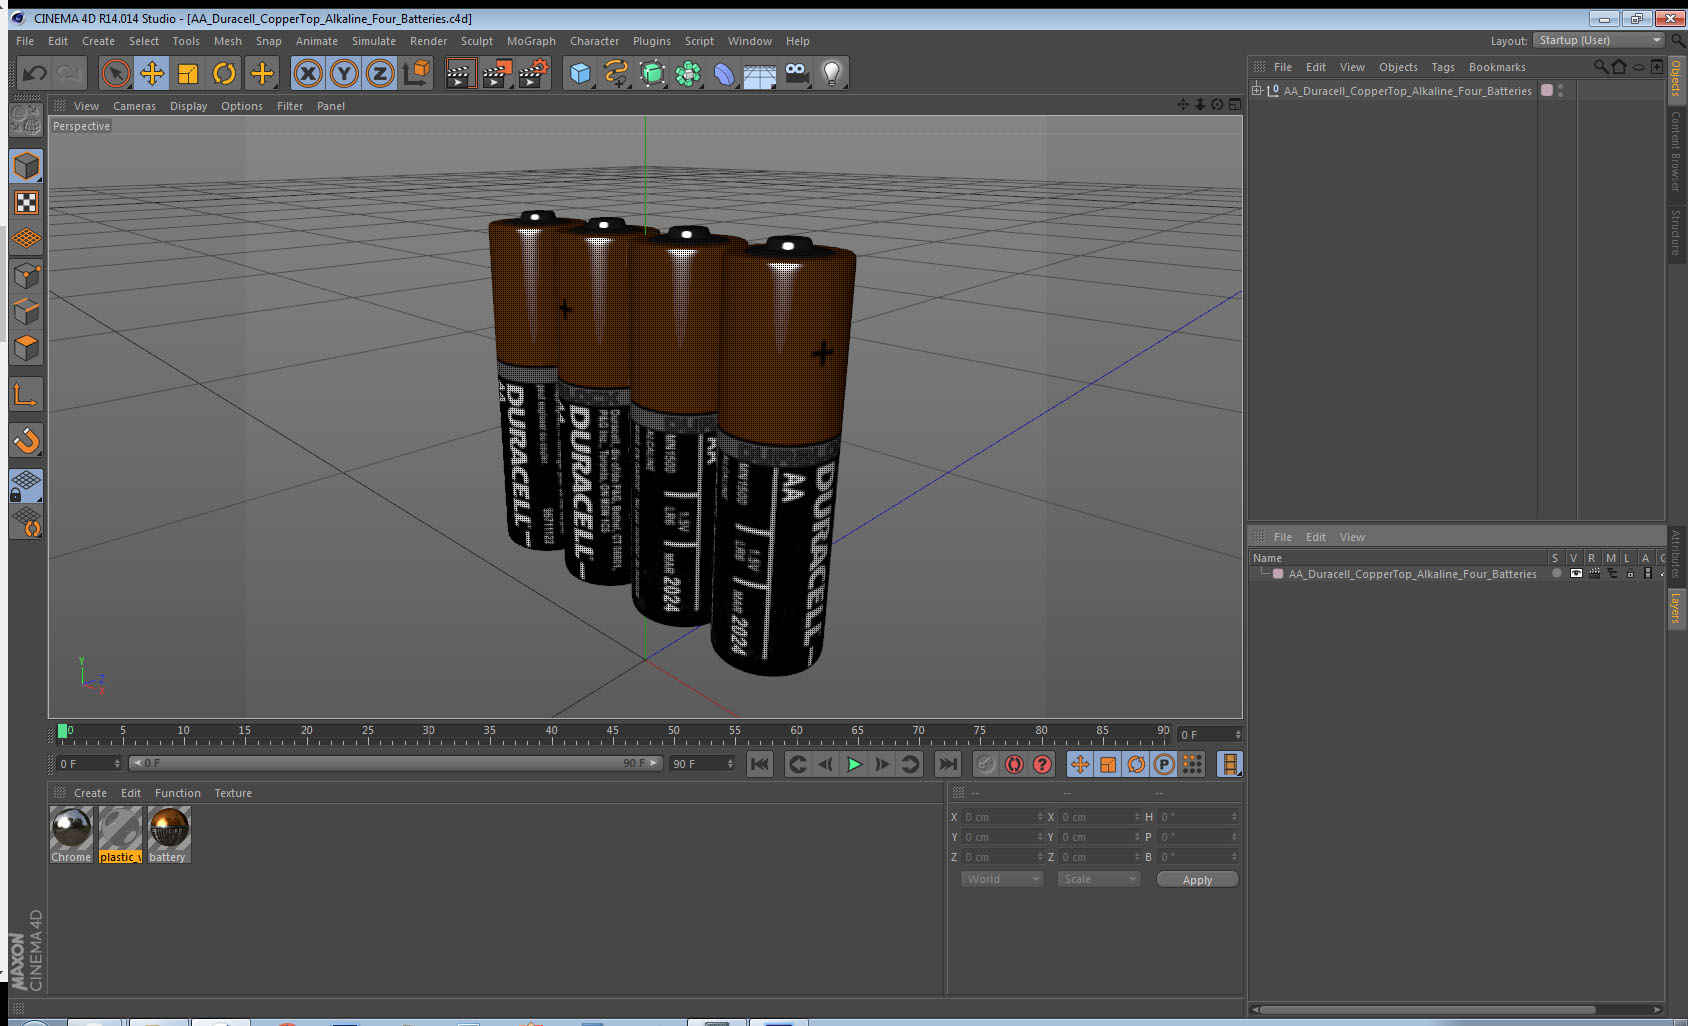Activate the Rotate tool in top toolbar

224,73
